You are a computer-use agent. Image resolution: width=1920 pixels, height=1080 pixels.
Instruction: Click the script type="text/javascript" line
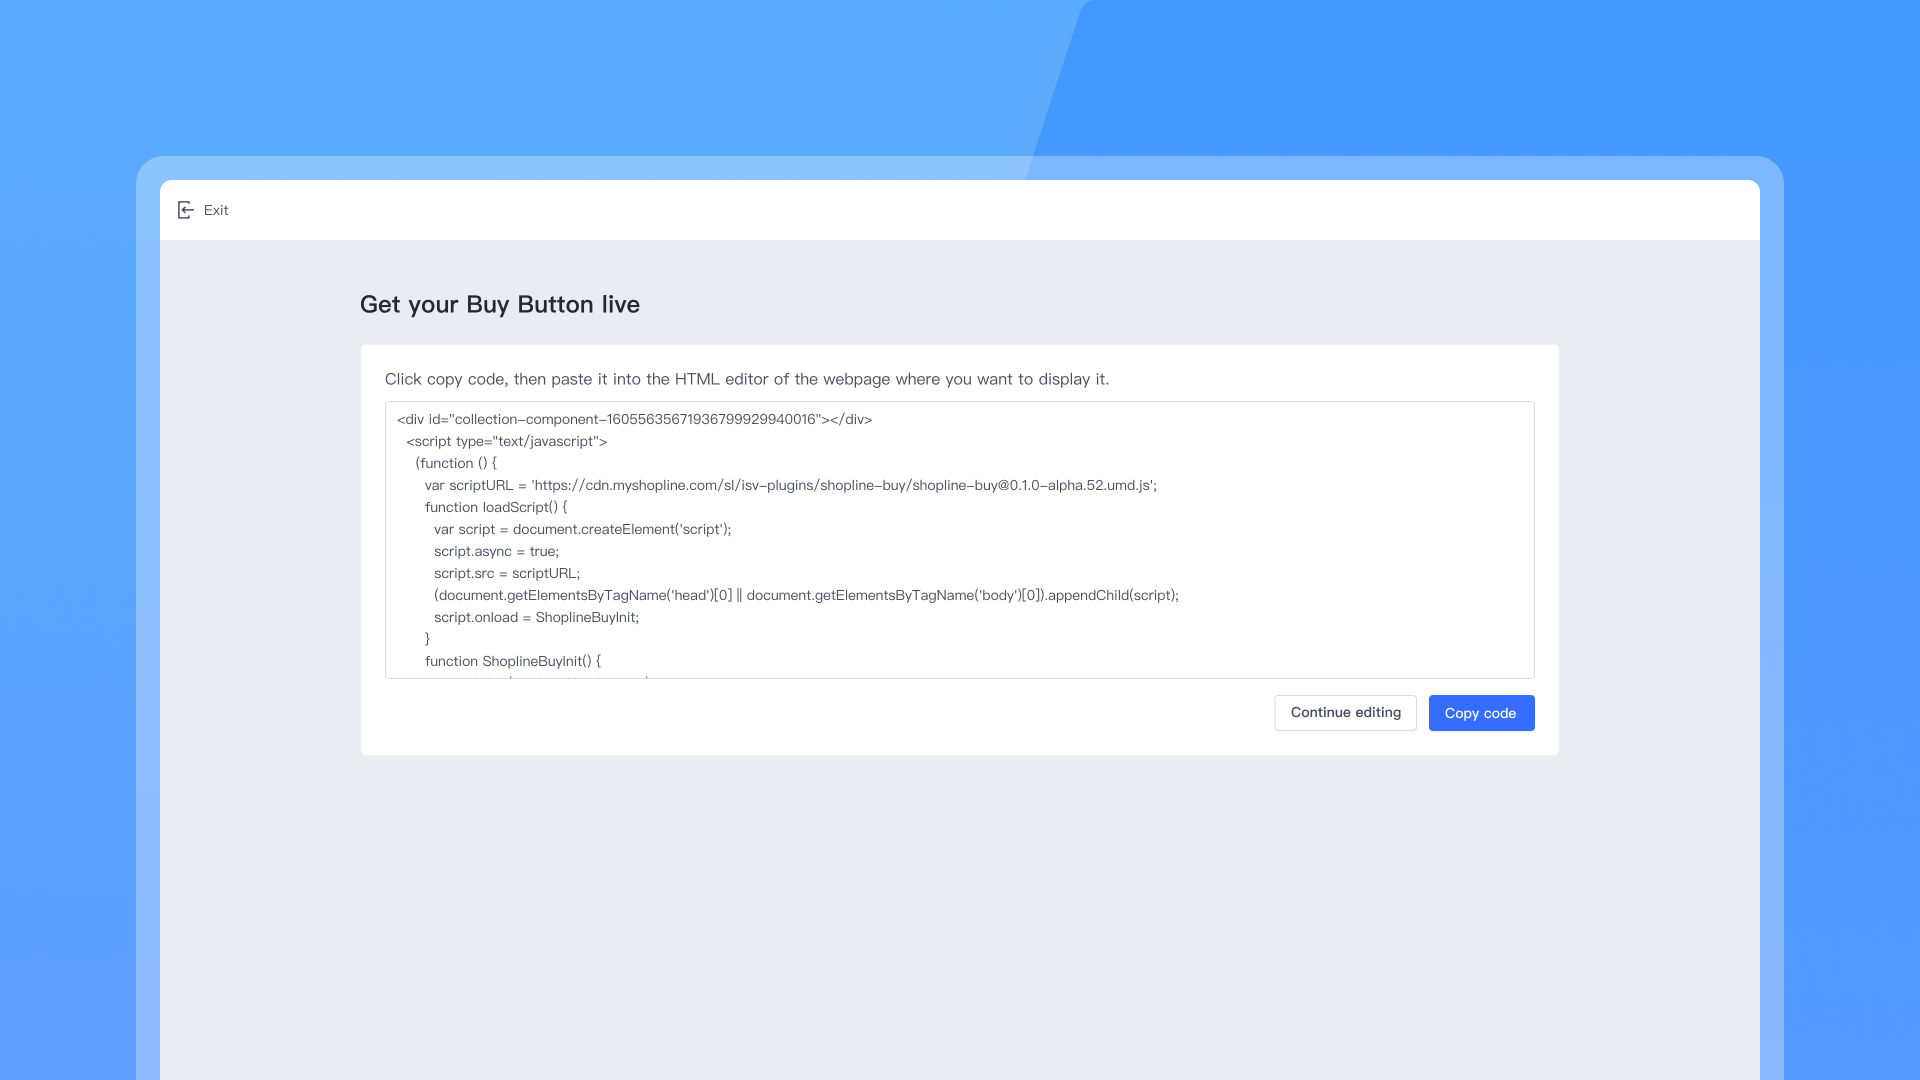coord(506,442)
